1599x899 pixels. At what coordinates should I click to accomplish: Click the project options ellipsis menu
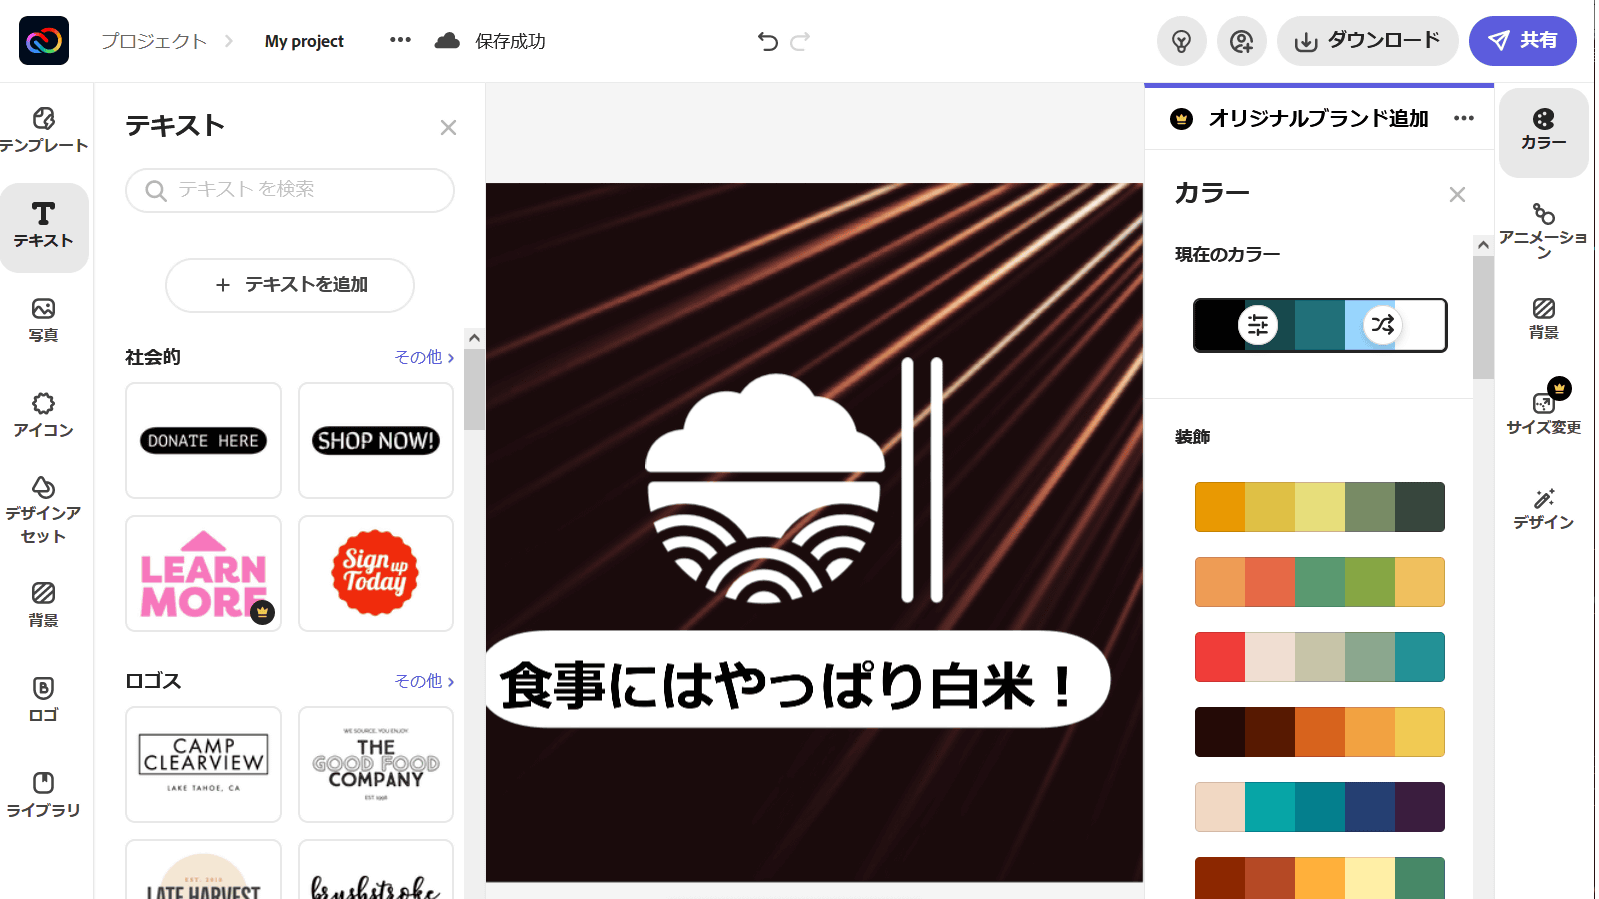[x=400, y=40]
